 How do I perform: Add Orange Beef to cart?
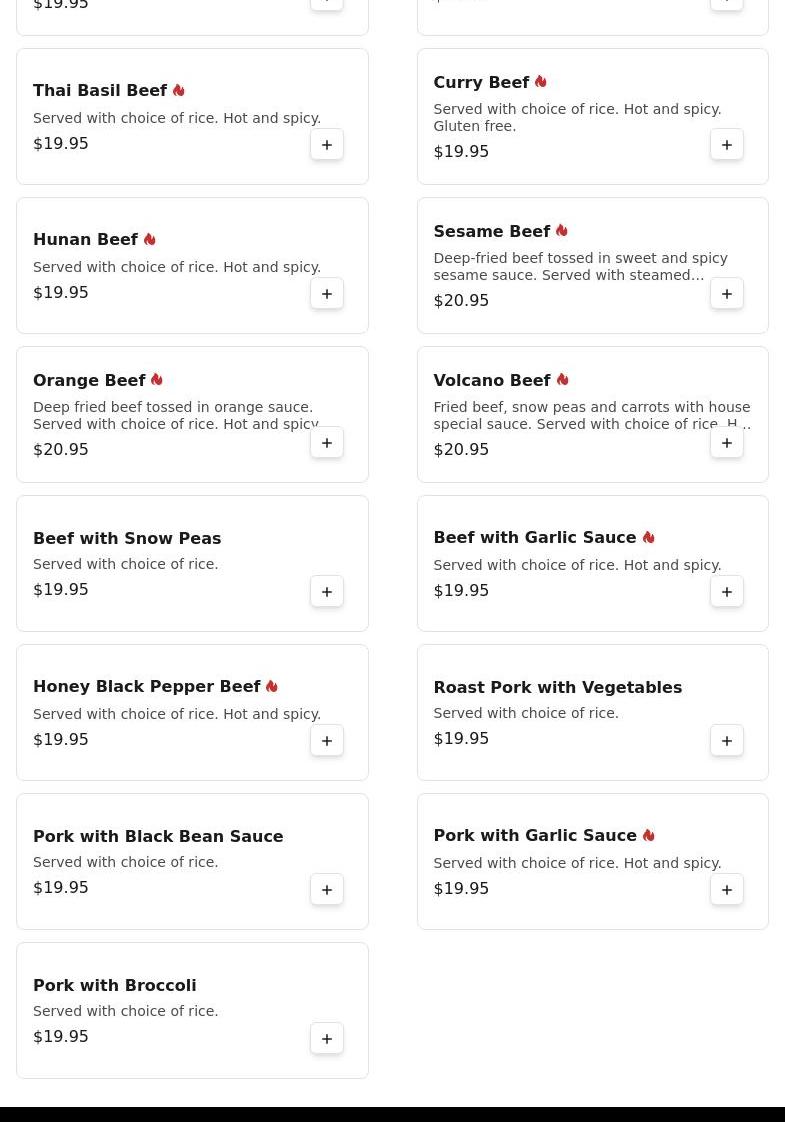click(x=327, y=443)
